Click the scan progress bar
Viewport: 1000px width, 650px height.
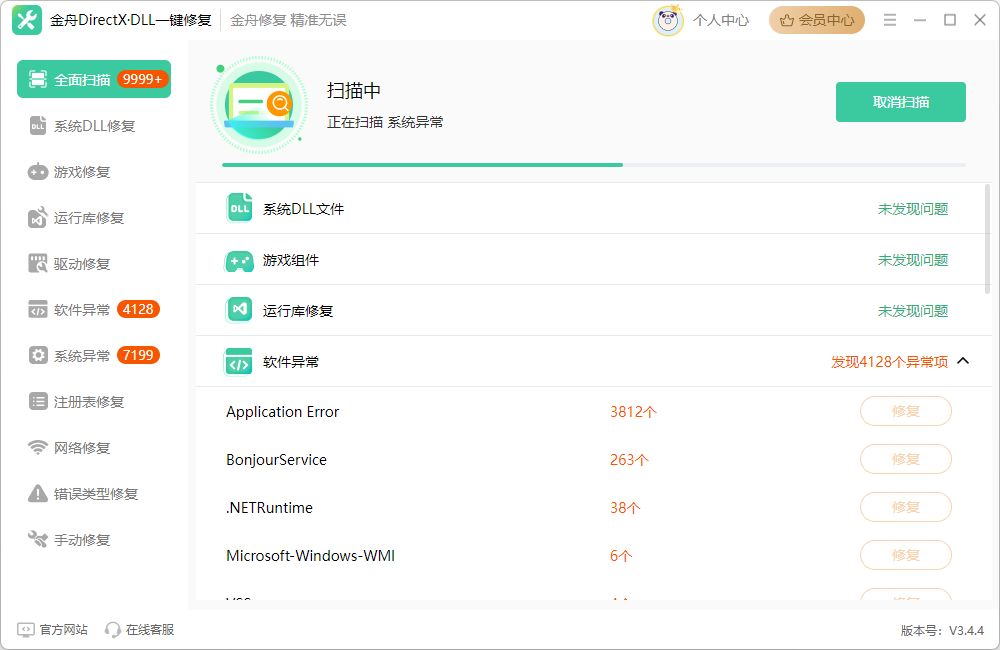(x=594, y=165)
